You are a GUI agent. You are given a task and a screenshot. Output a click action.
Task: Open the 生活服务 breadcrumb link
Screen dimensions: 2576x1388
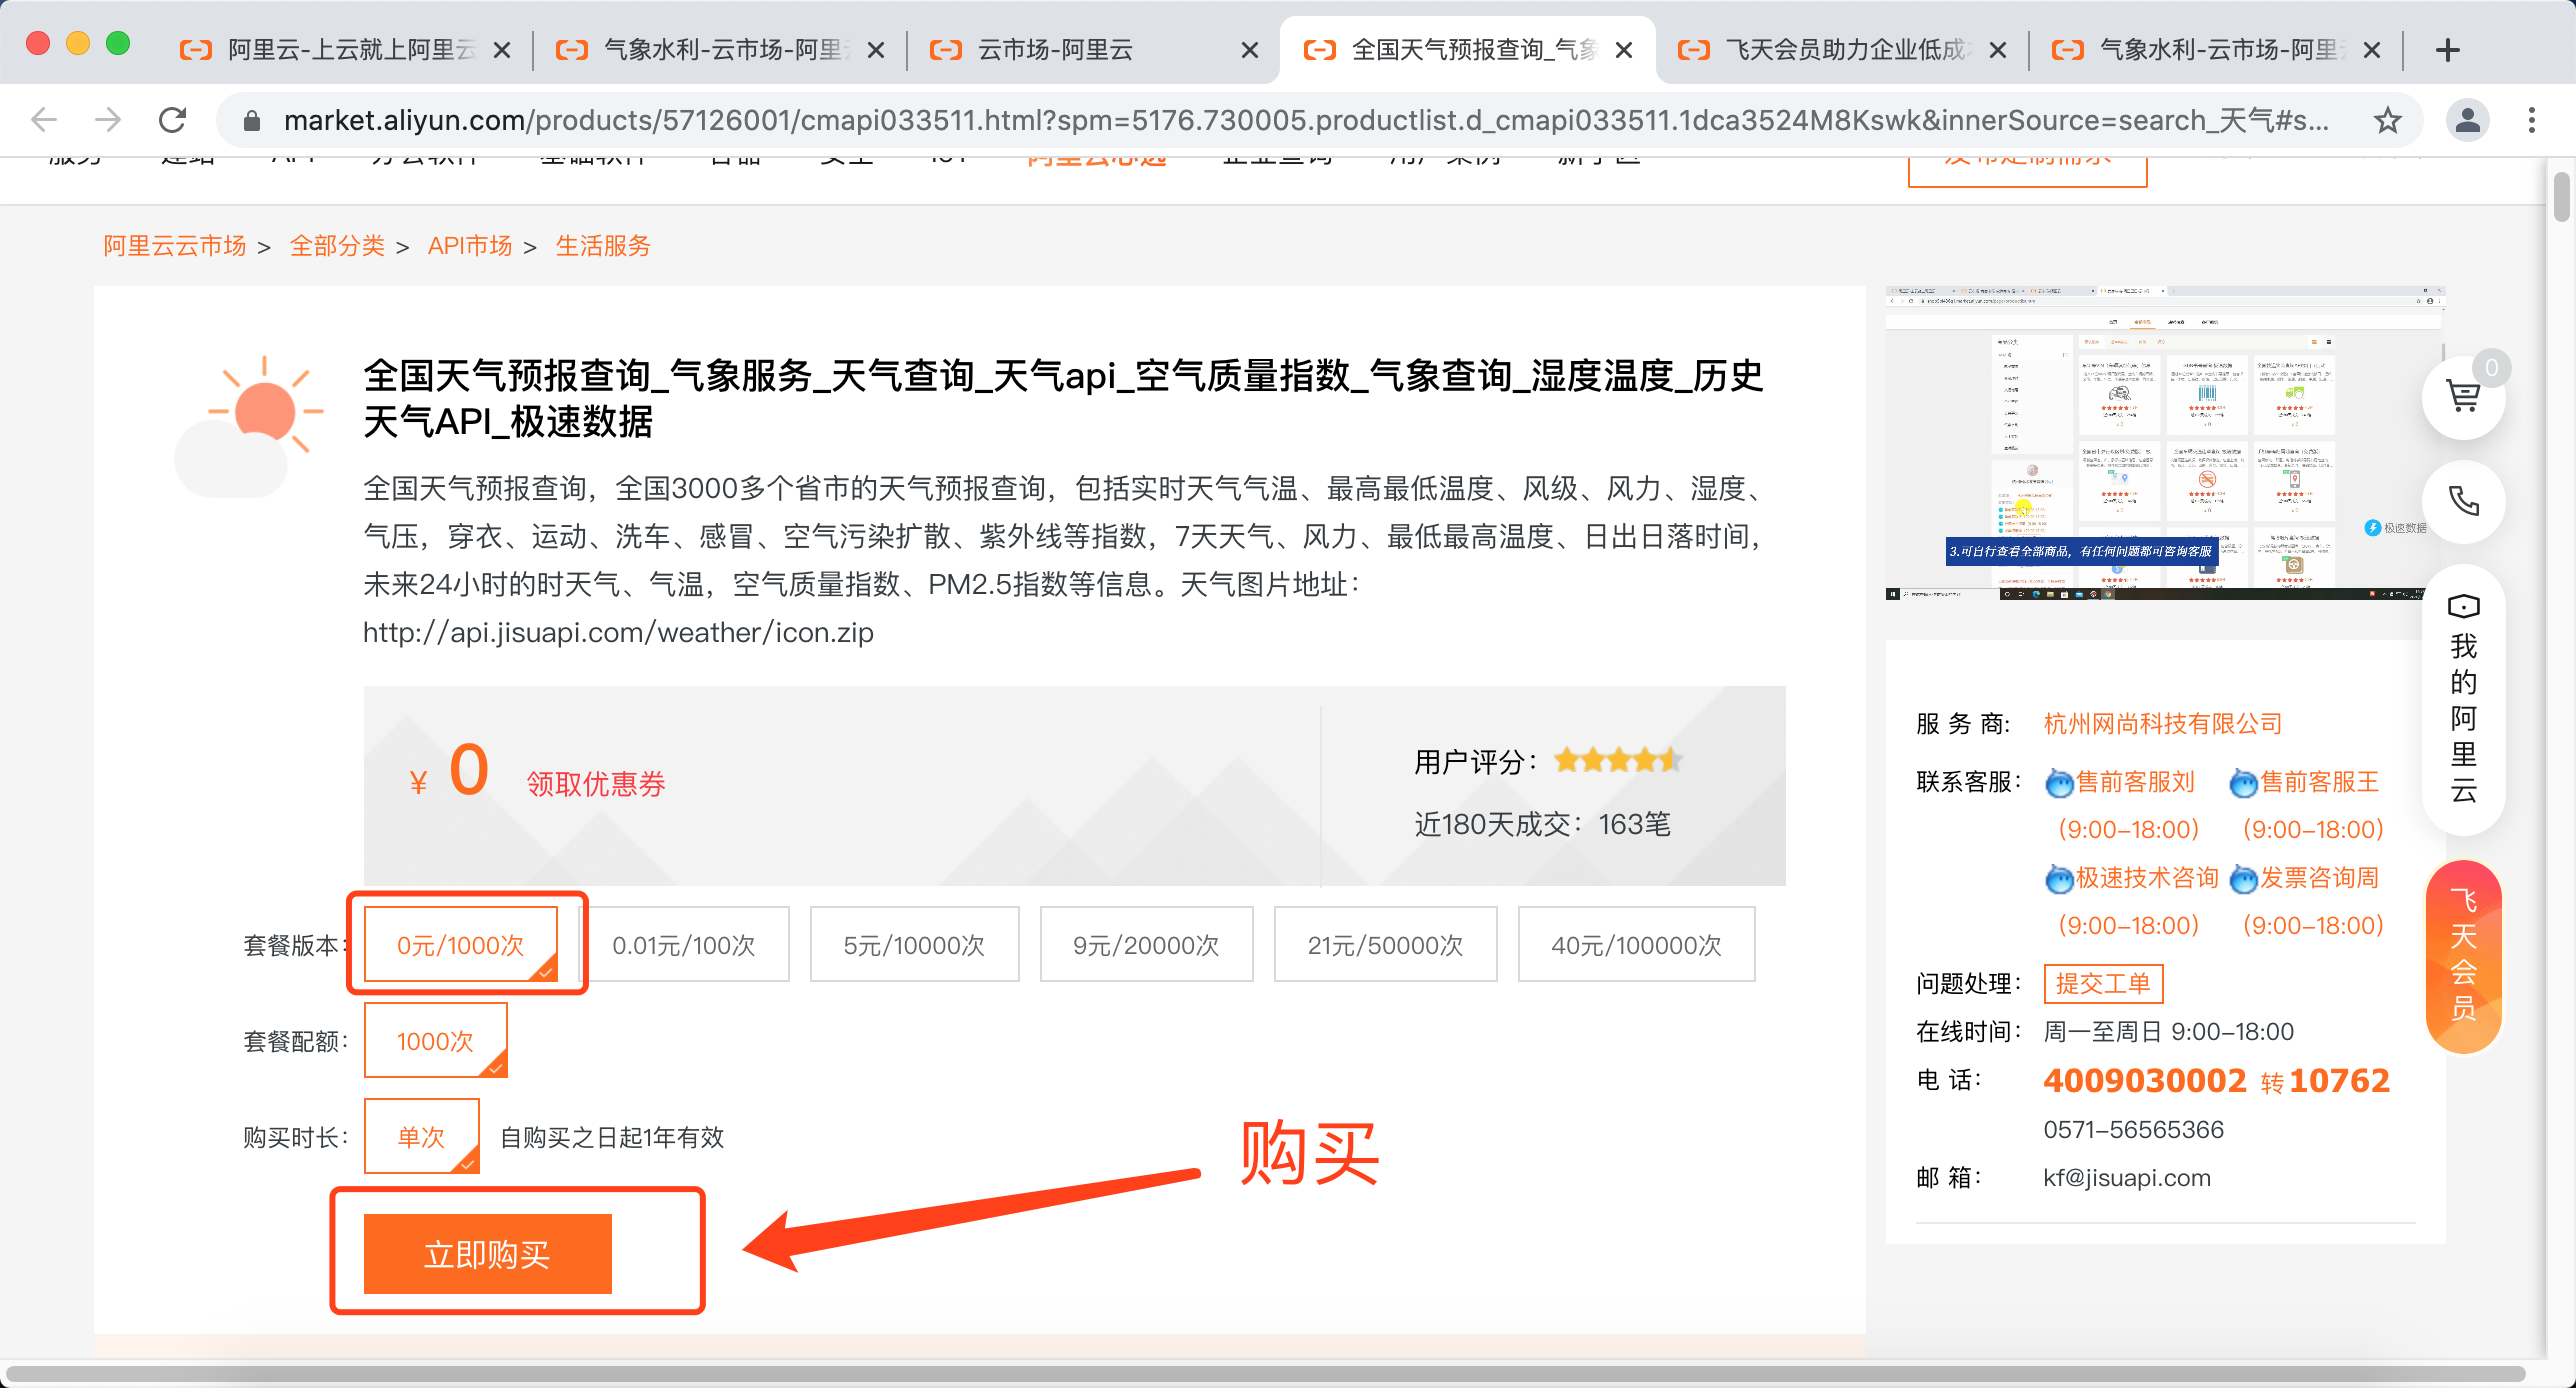[x=603, y=246]
